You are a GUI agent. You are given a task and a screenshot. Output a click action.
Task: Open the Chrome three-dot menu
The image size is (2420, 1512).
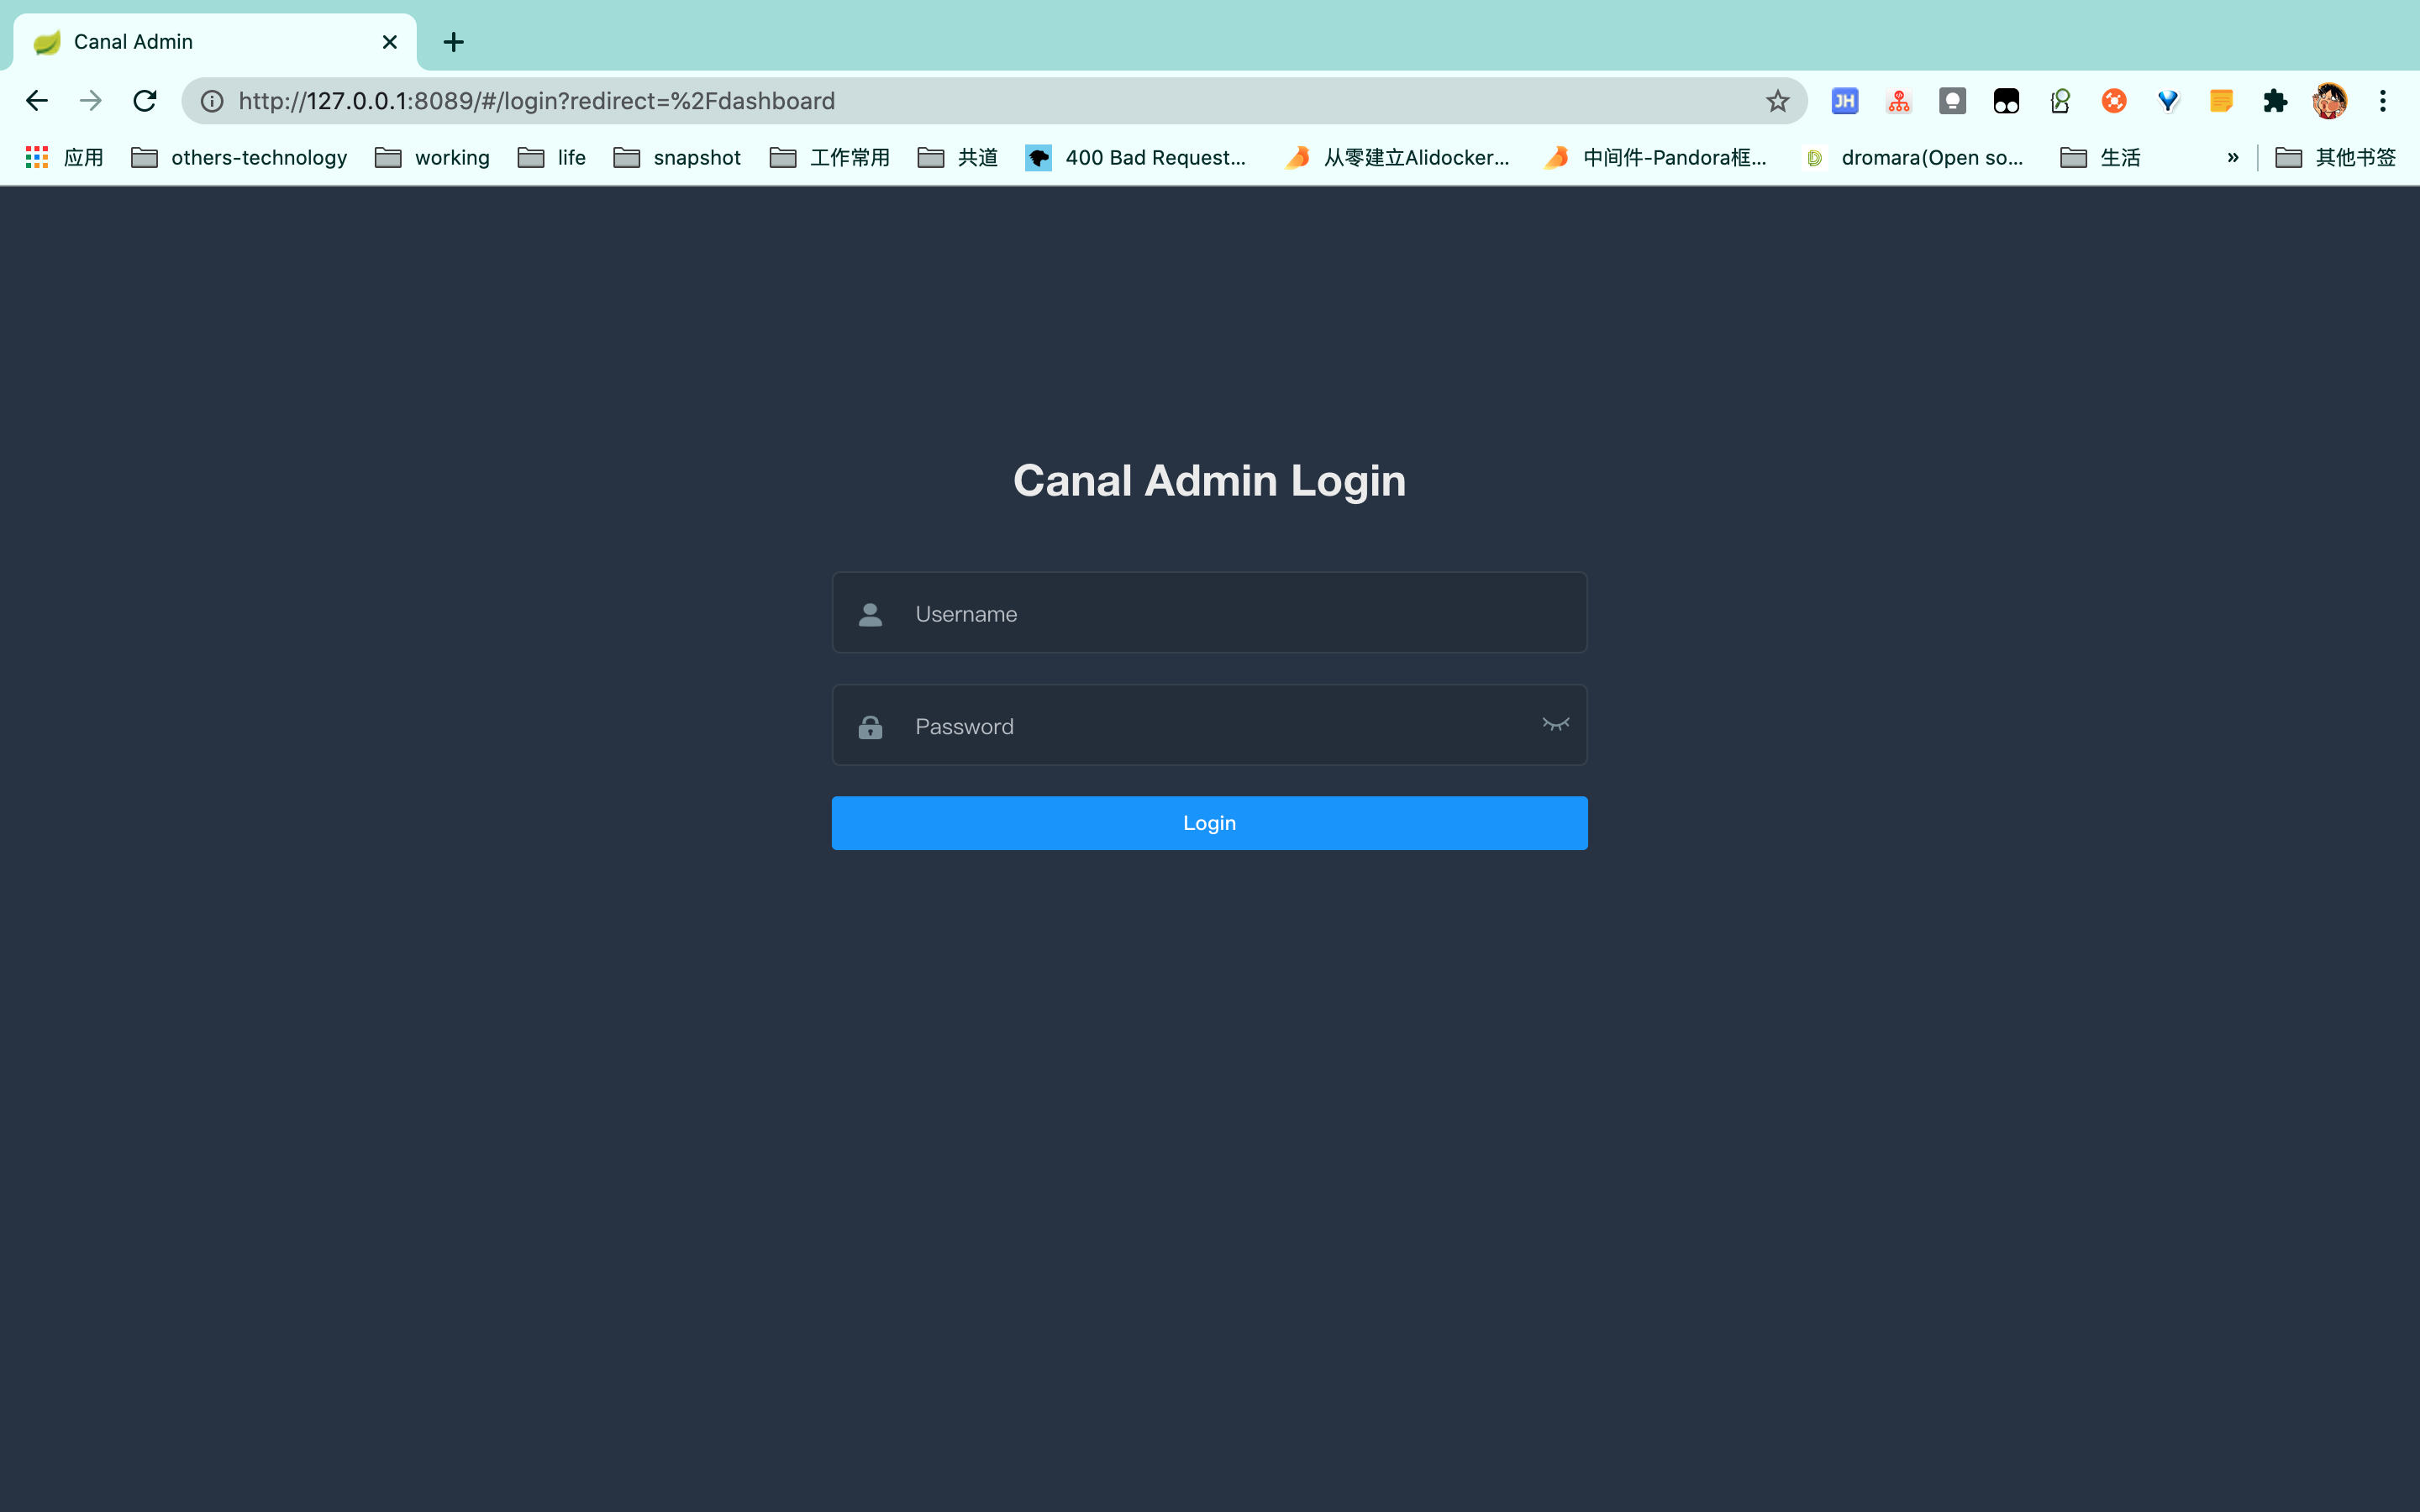click(x=2383, y=101)
